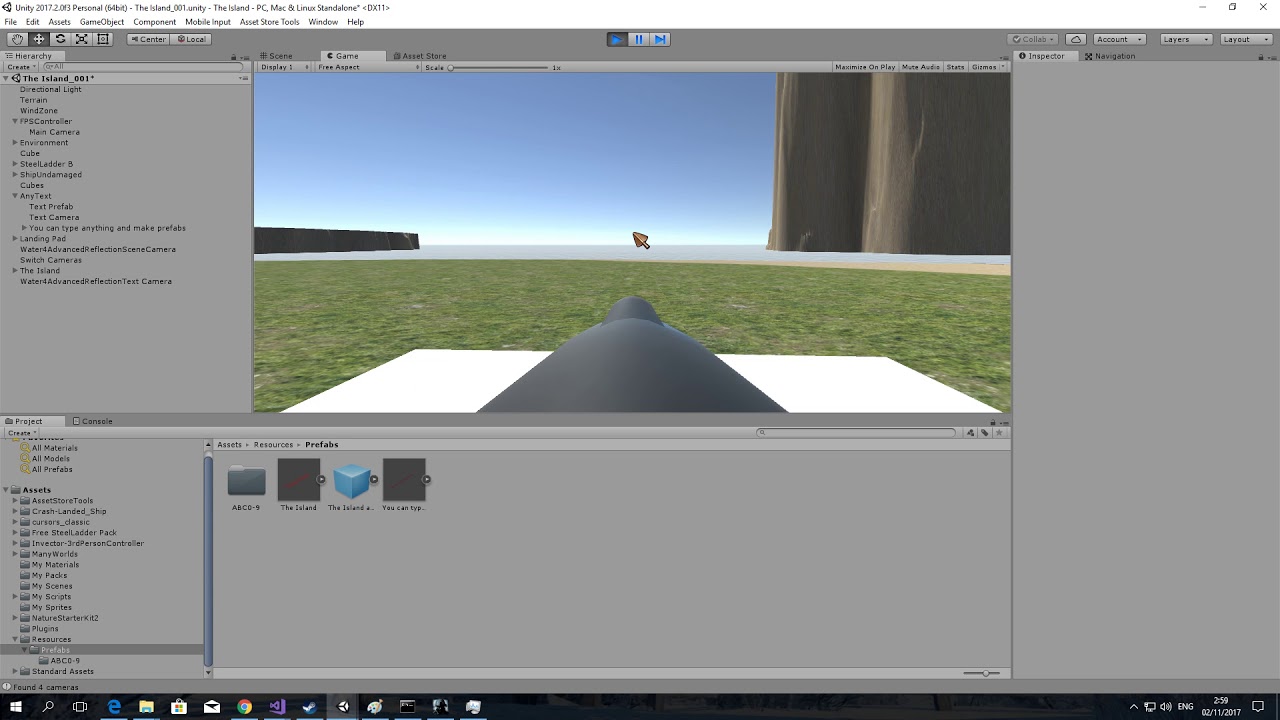Image resolution: width=1280 pixels, height=720 pixels.
Task: Open Microsoft Edge from the taskbar
Action: tap(114, 706)
